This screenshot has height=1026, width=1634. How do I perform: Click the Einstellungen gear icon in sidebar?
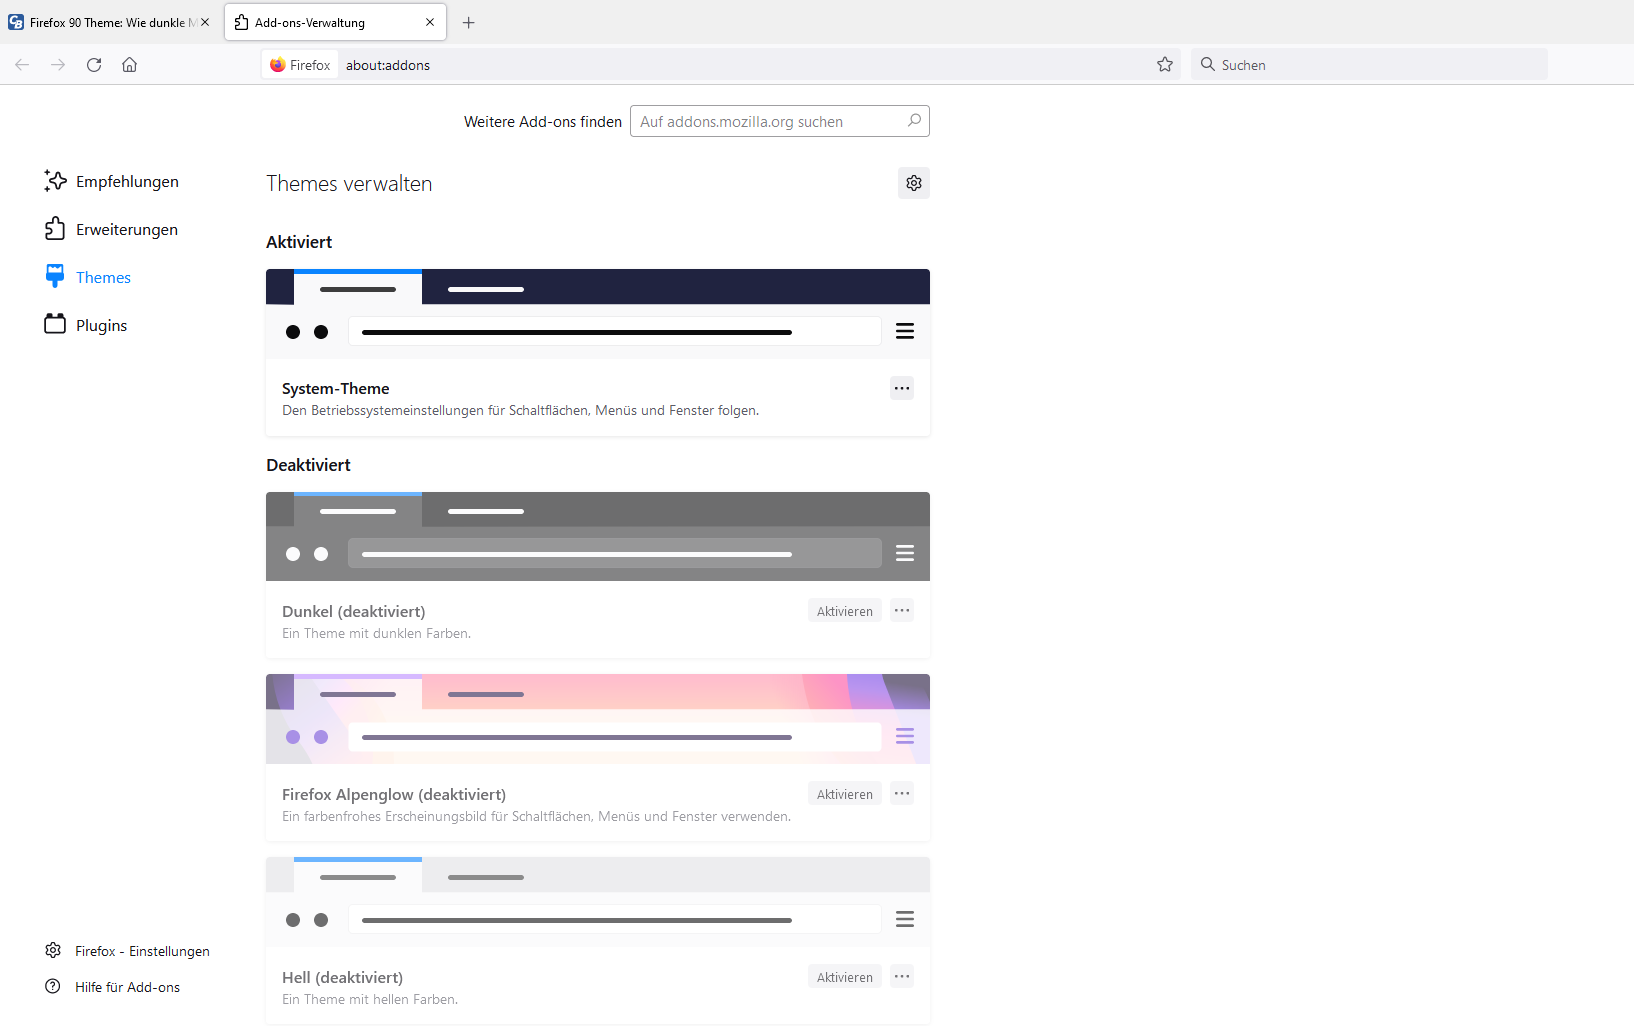[x=53, y=950]
